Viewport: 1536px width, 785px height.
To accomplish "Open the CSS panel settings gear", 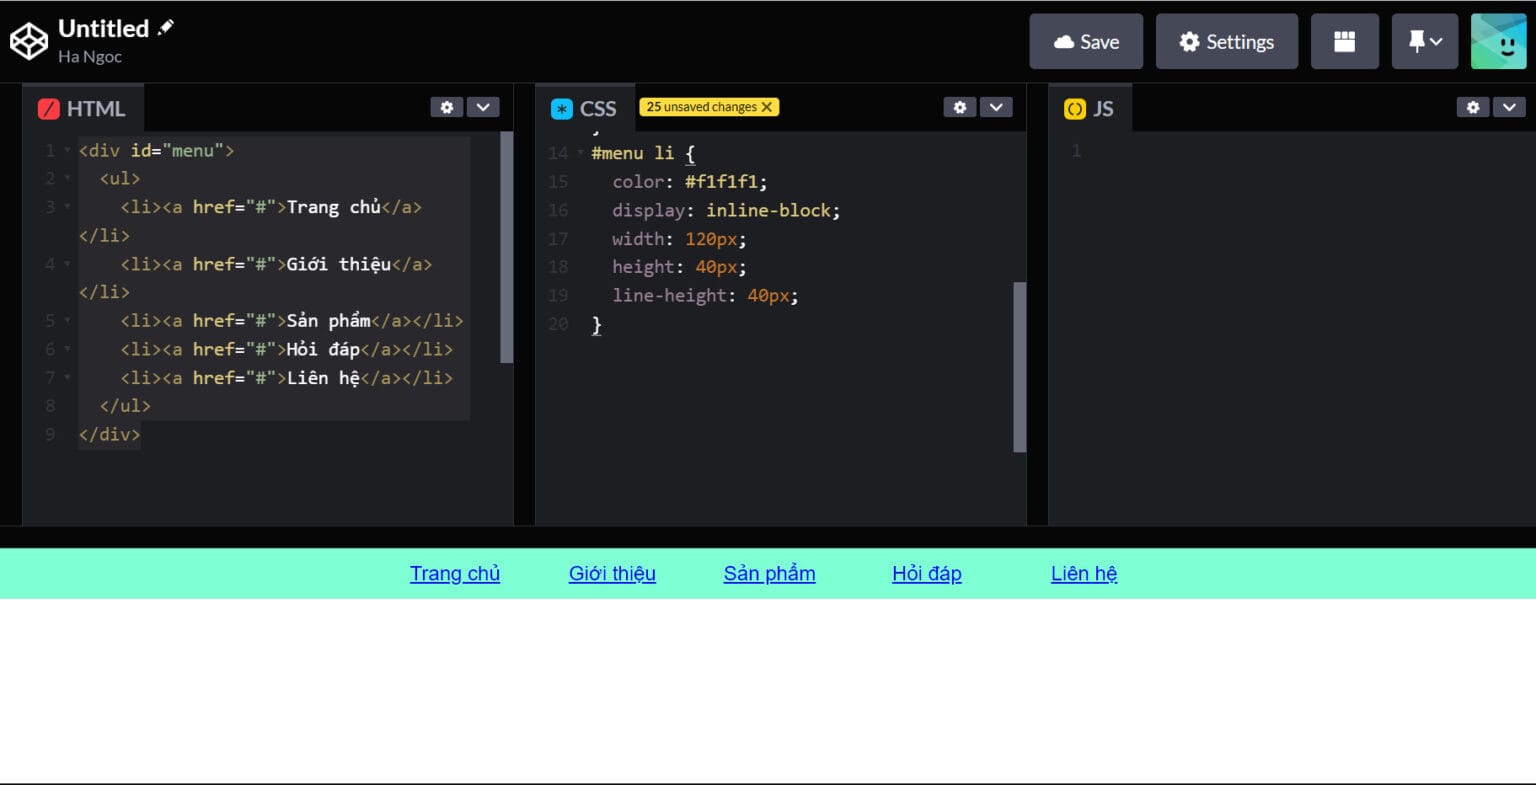I will tap(959, 107).
